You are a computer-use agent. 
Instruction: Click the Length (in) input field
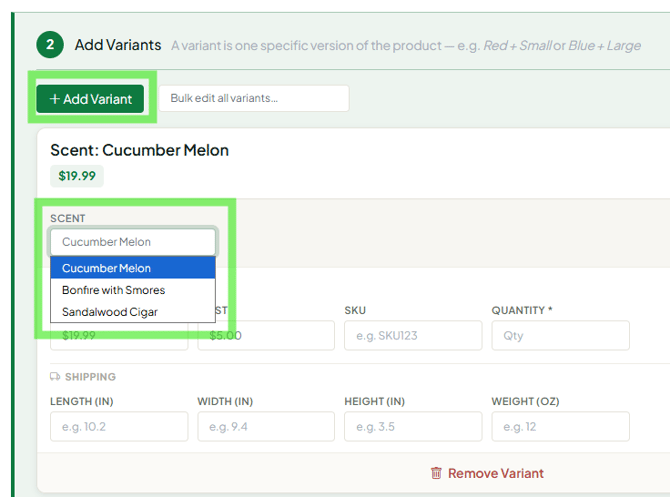119,426
